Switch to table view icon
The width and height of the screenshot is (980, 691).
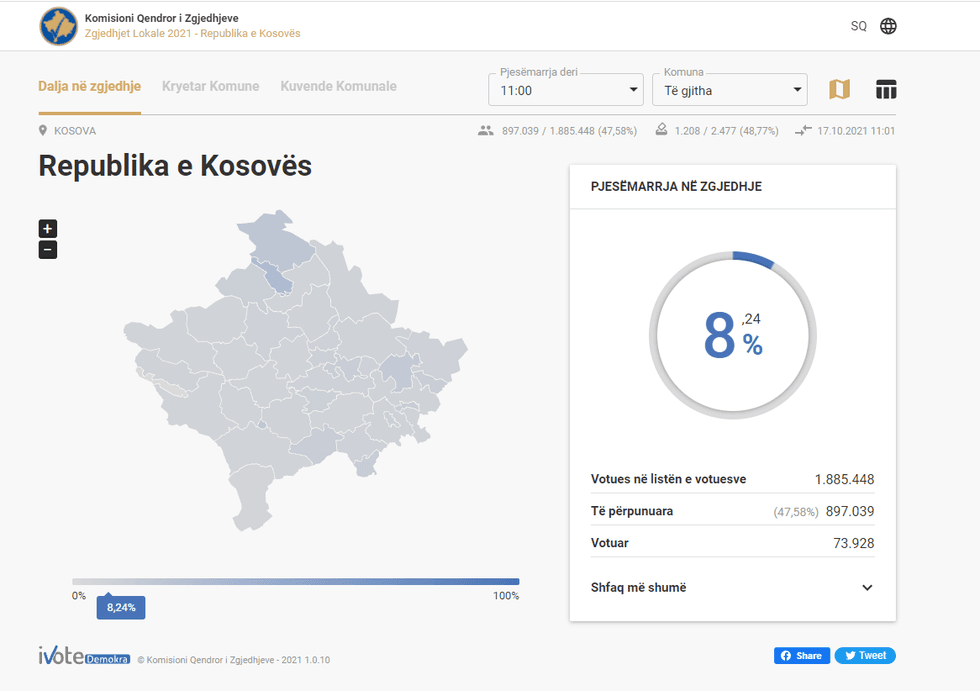[886, 90]
